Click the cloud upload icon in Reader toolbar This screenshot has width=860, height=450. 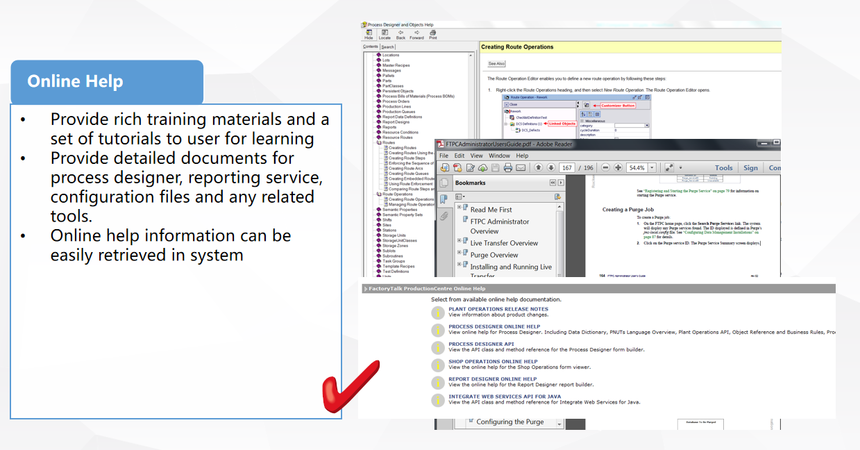point(483,167)
